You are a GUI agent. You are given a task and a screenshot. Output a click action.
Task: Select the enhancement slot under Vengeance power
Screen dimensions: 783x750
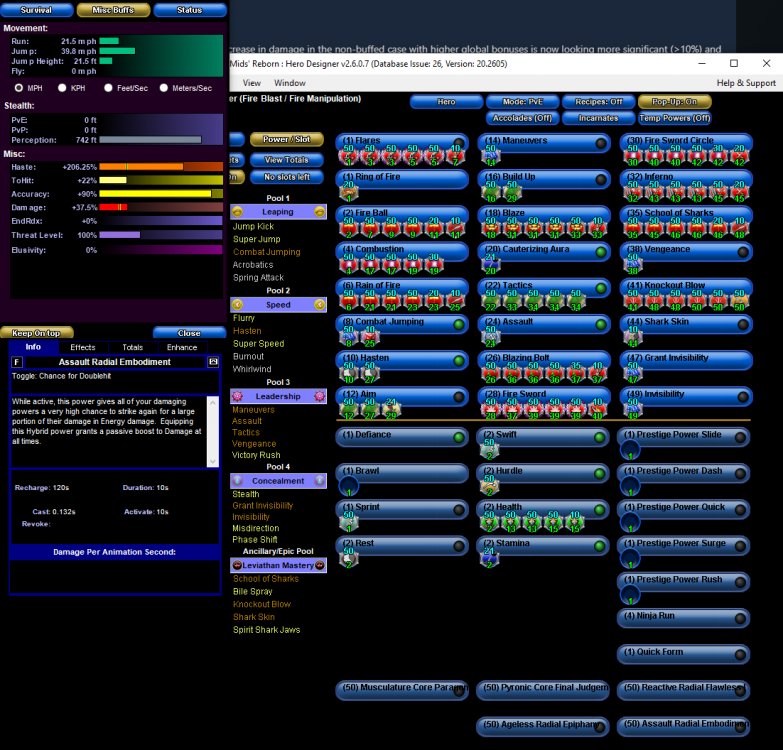(633, 265)
